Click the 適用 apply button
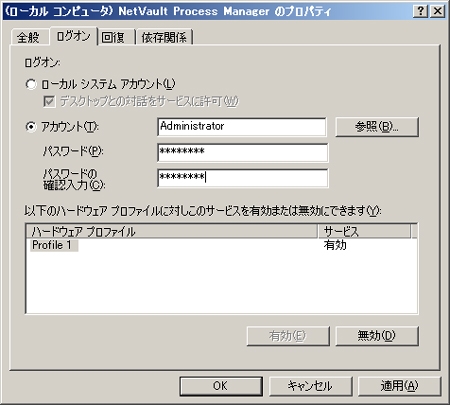This screenshot has height=405, width=450. pos(399,386)
